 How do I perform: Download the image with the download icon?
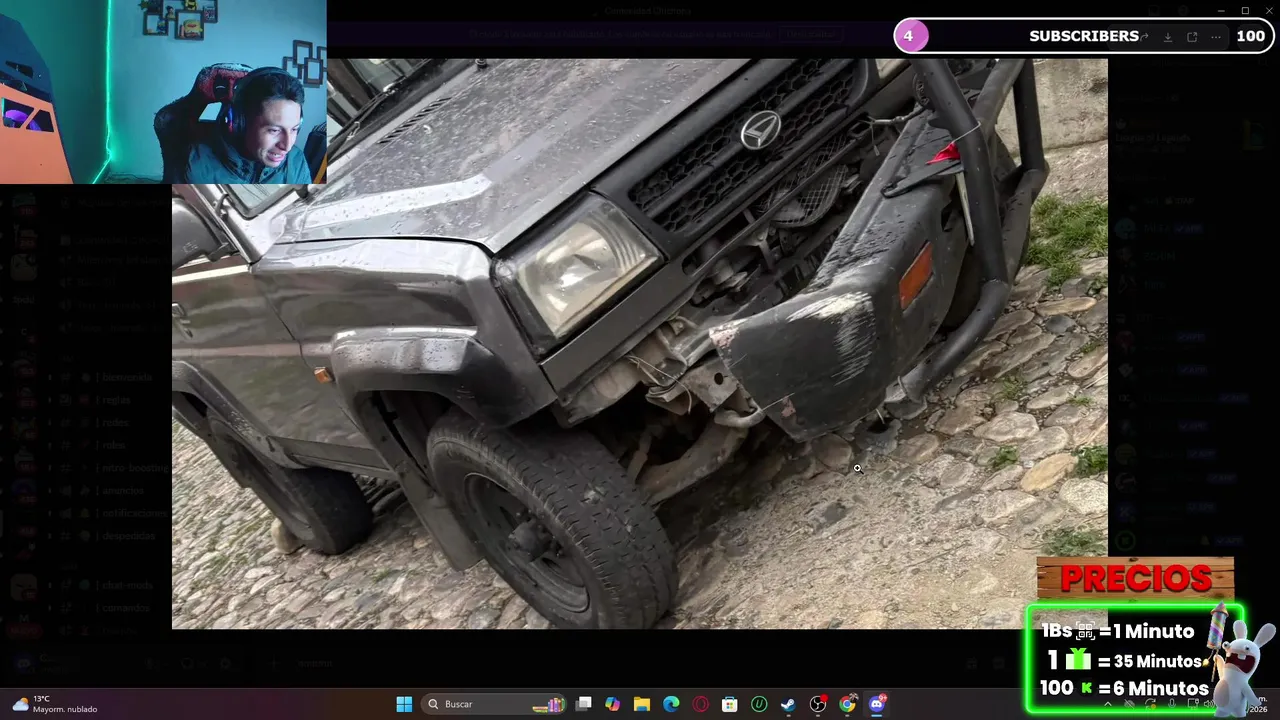point(1167,37)
